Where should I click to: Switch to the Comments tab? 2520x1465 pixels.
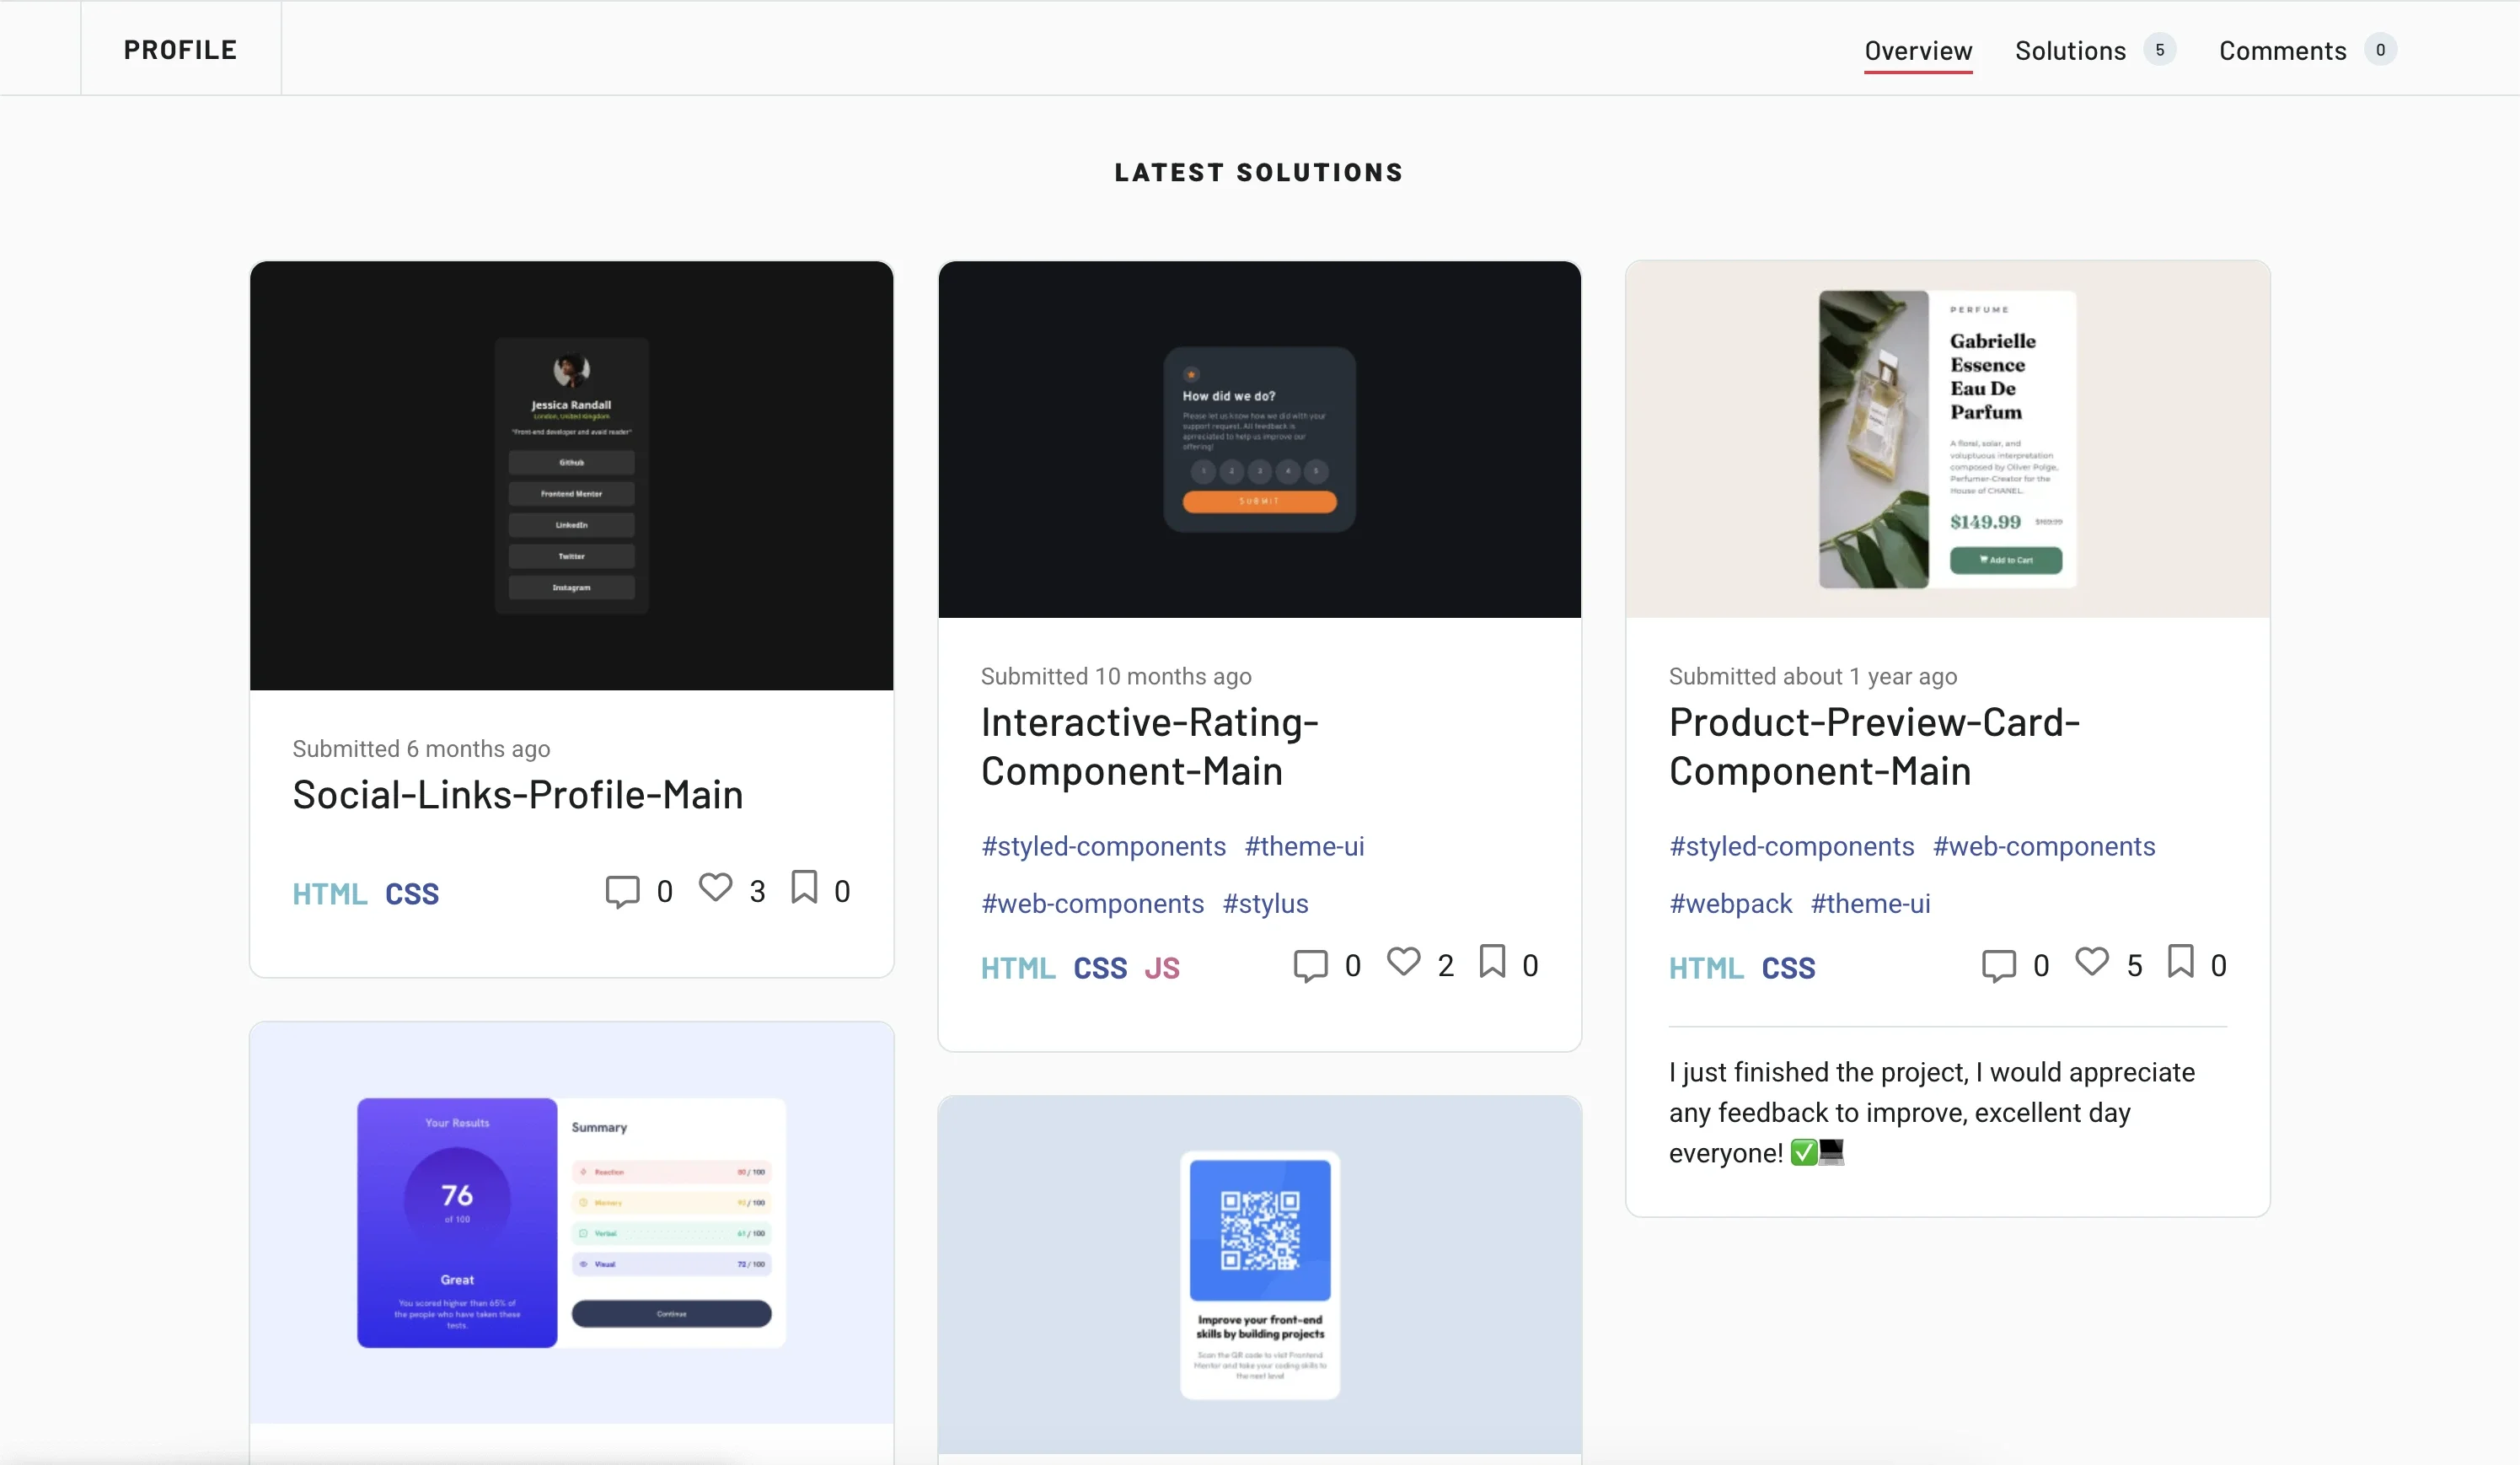[2281, 50]
